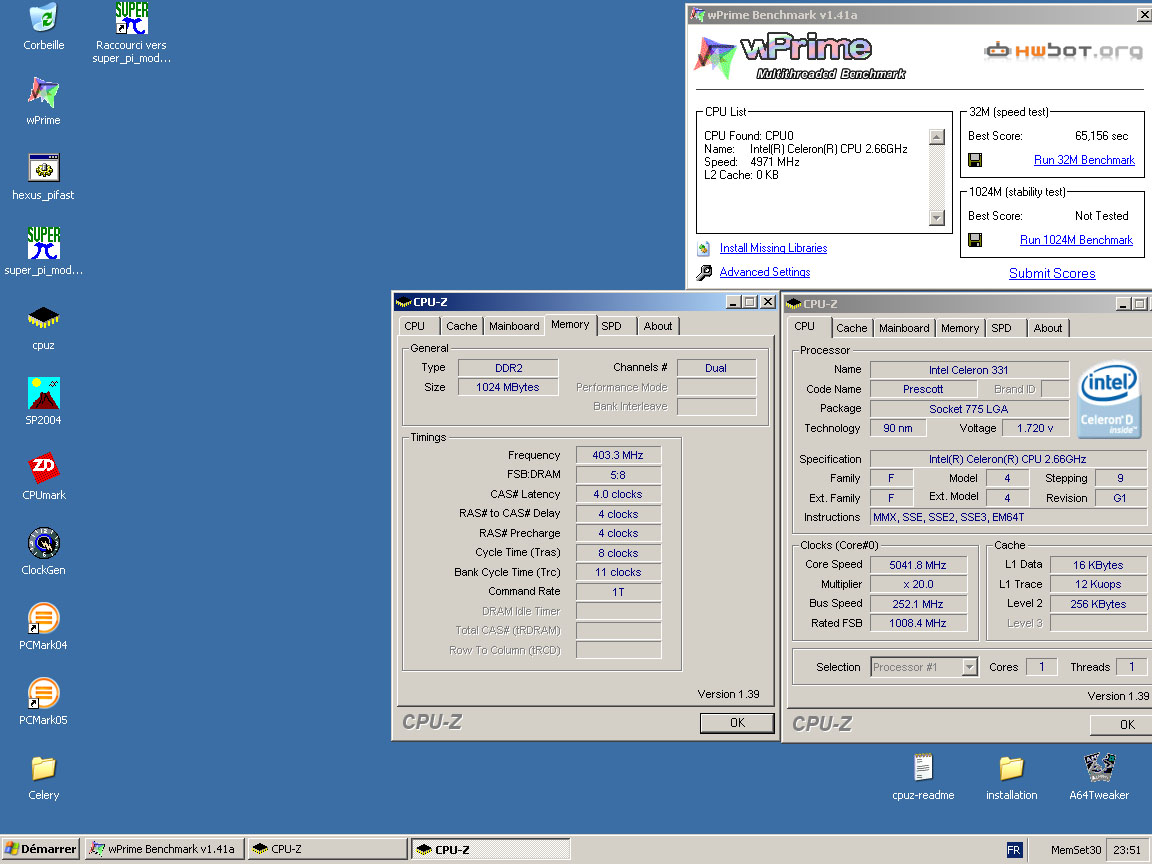Image resolution: width=1152 pixels, height=864 pixels.
Task: Click the active CPU-Z taskbar button
Action: point(490,849)
